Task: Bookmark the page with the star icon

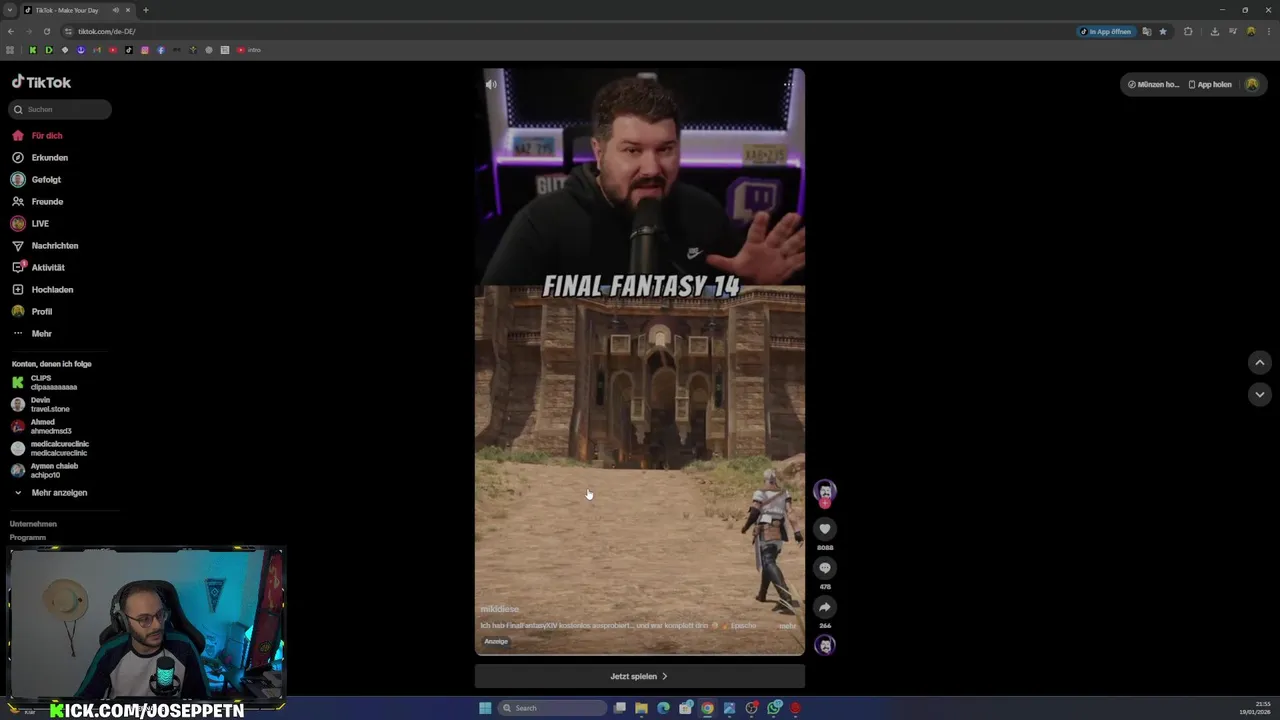Action: pyautogui.click(x=1163, y=31)
